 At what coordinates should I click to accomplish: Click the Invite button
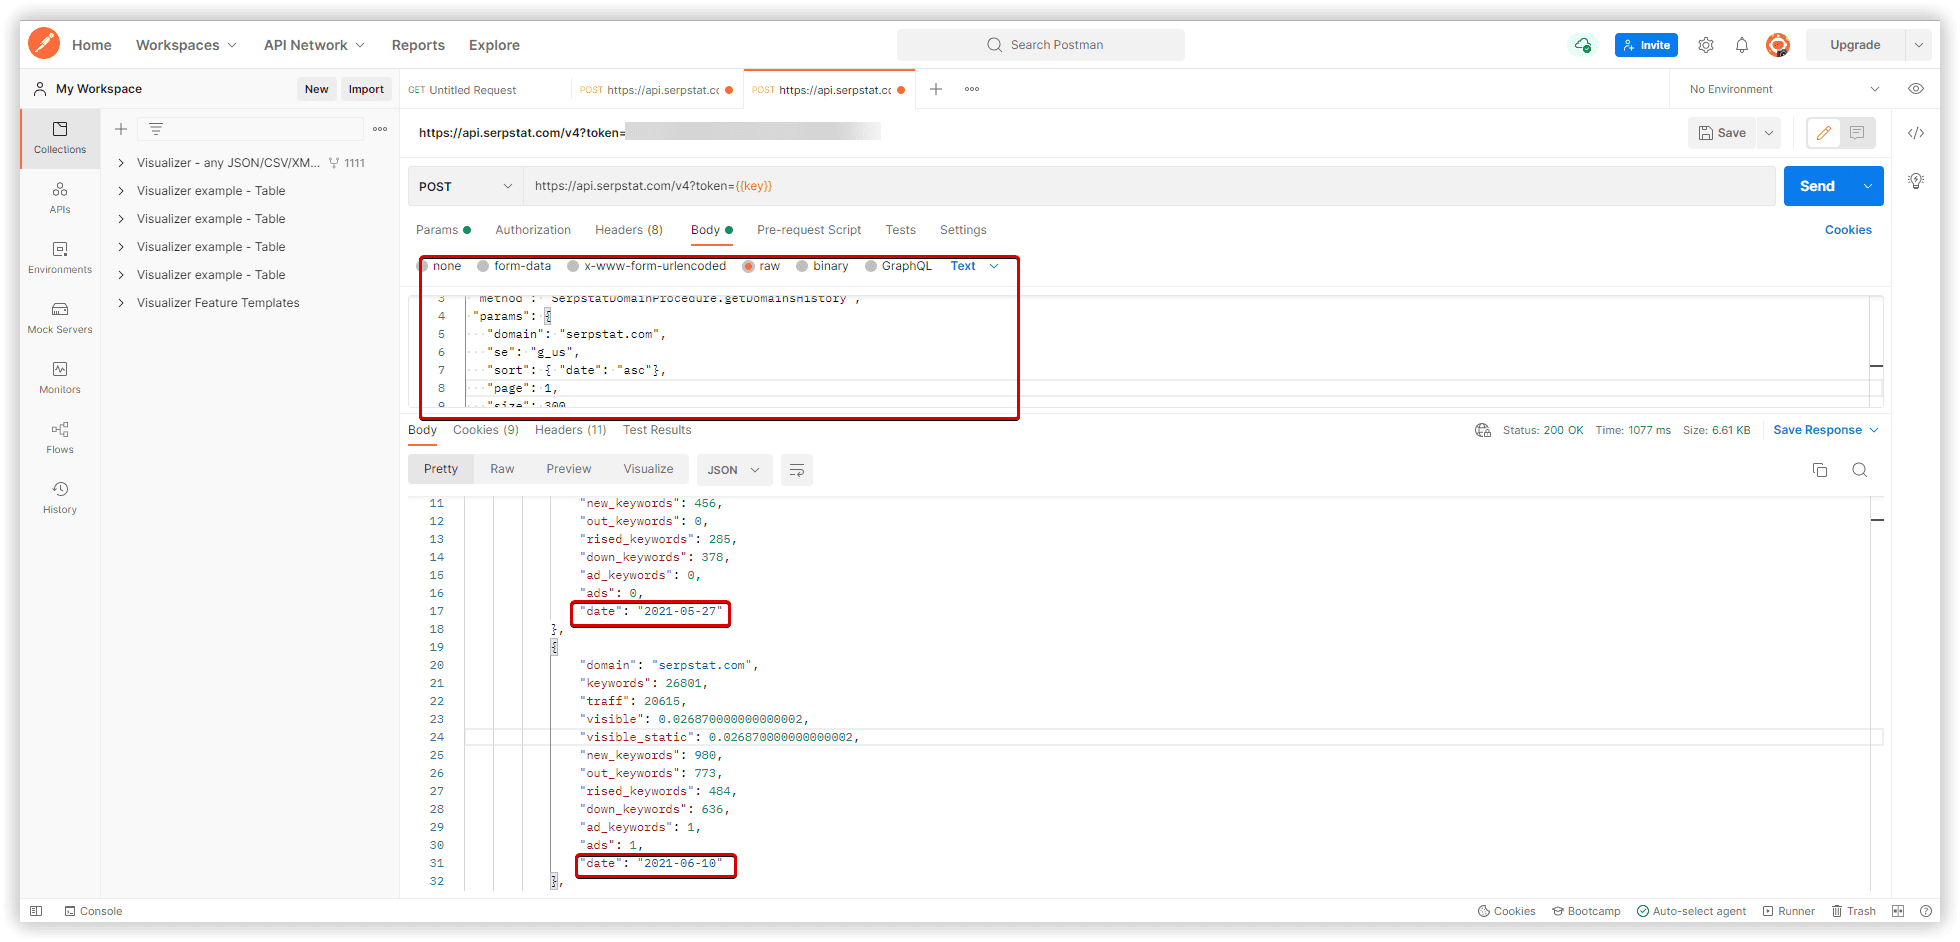tap(1646, 45)
